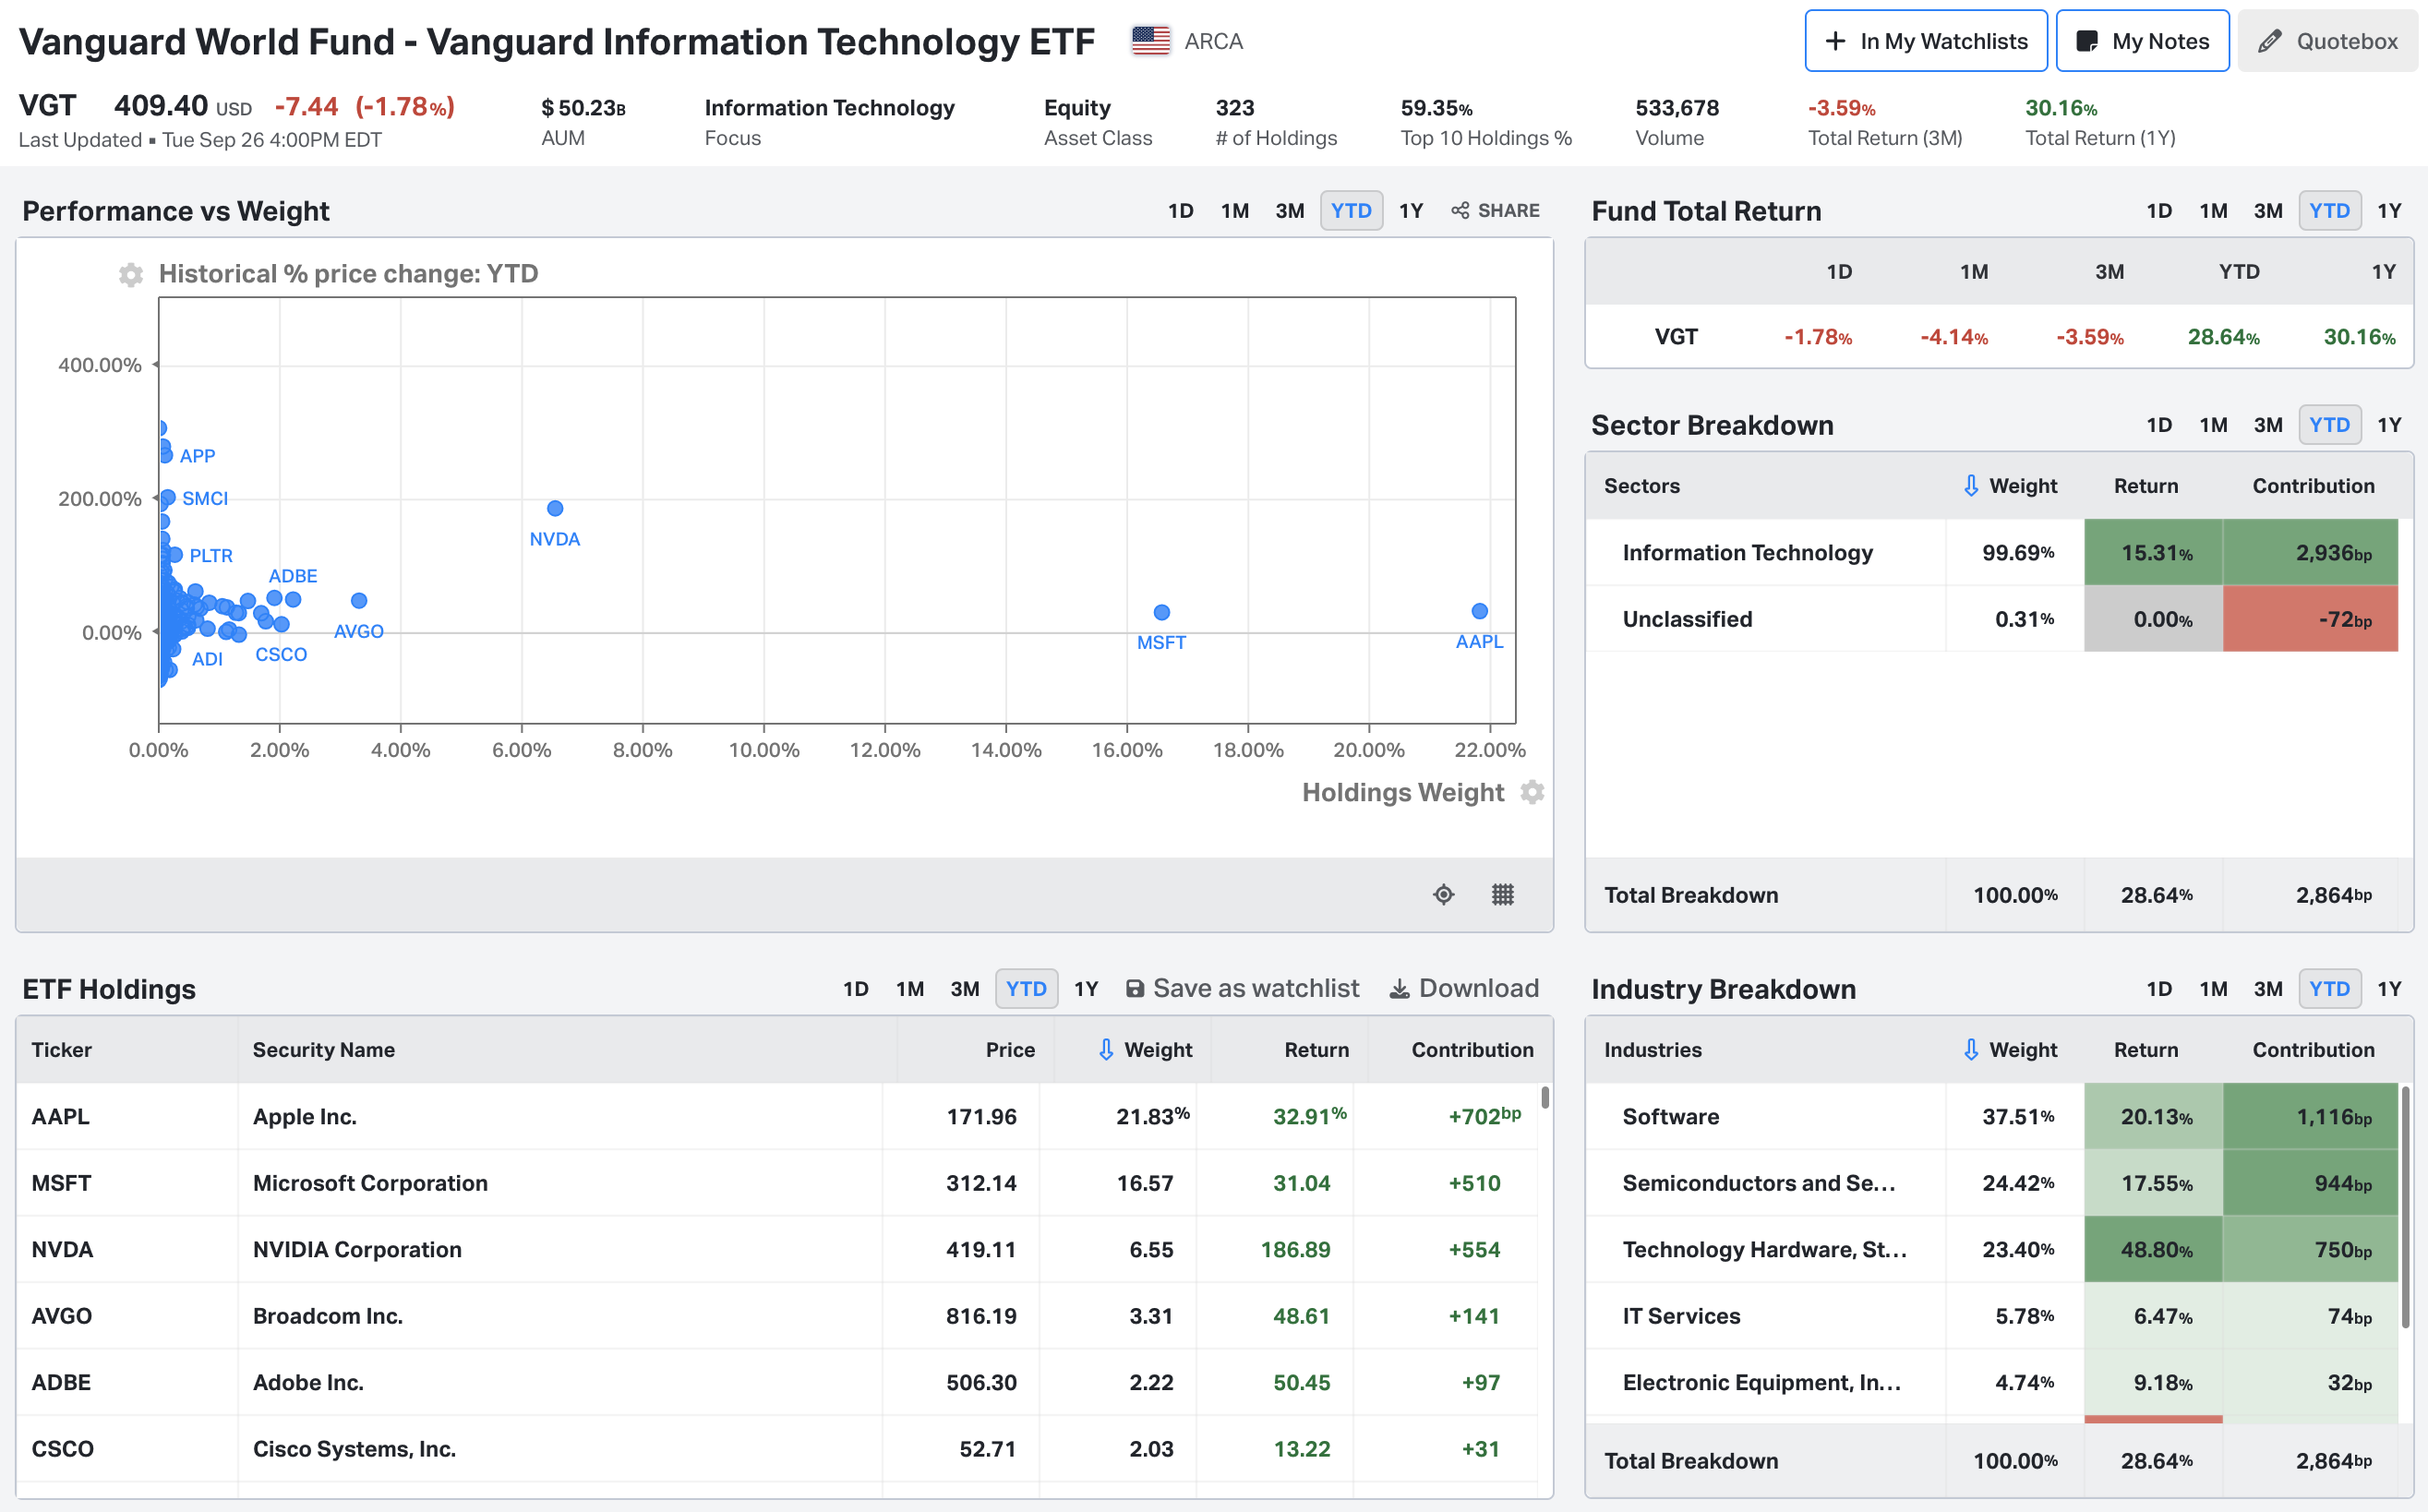Sort ETF Holdings by Ticker column
This screenshot has width=2428, height=1512.
point(61,1050)
